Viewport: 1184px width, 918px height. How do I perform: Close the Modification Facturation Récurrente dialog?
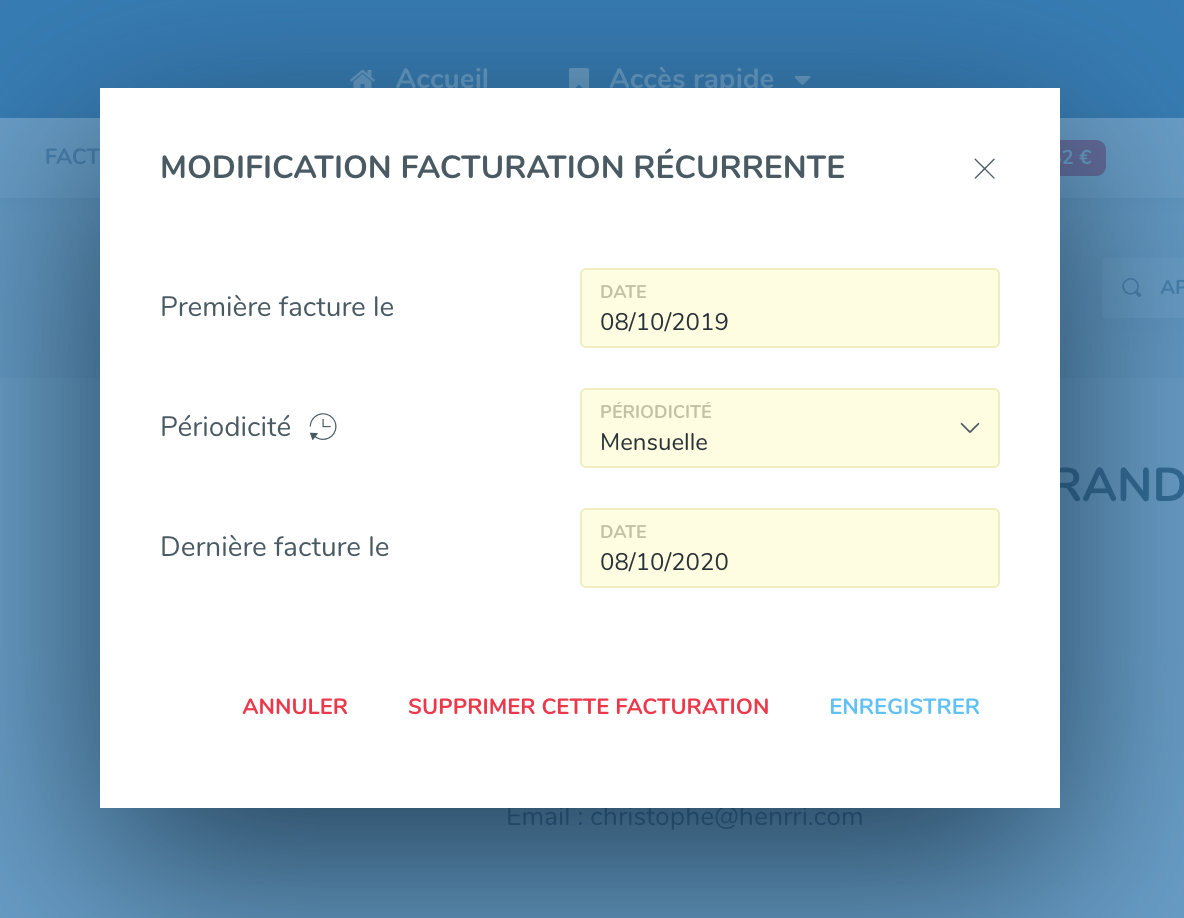pyautogui.click(x=985, y=169)
